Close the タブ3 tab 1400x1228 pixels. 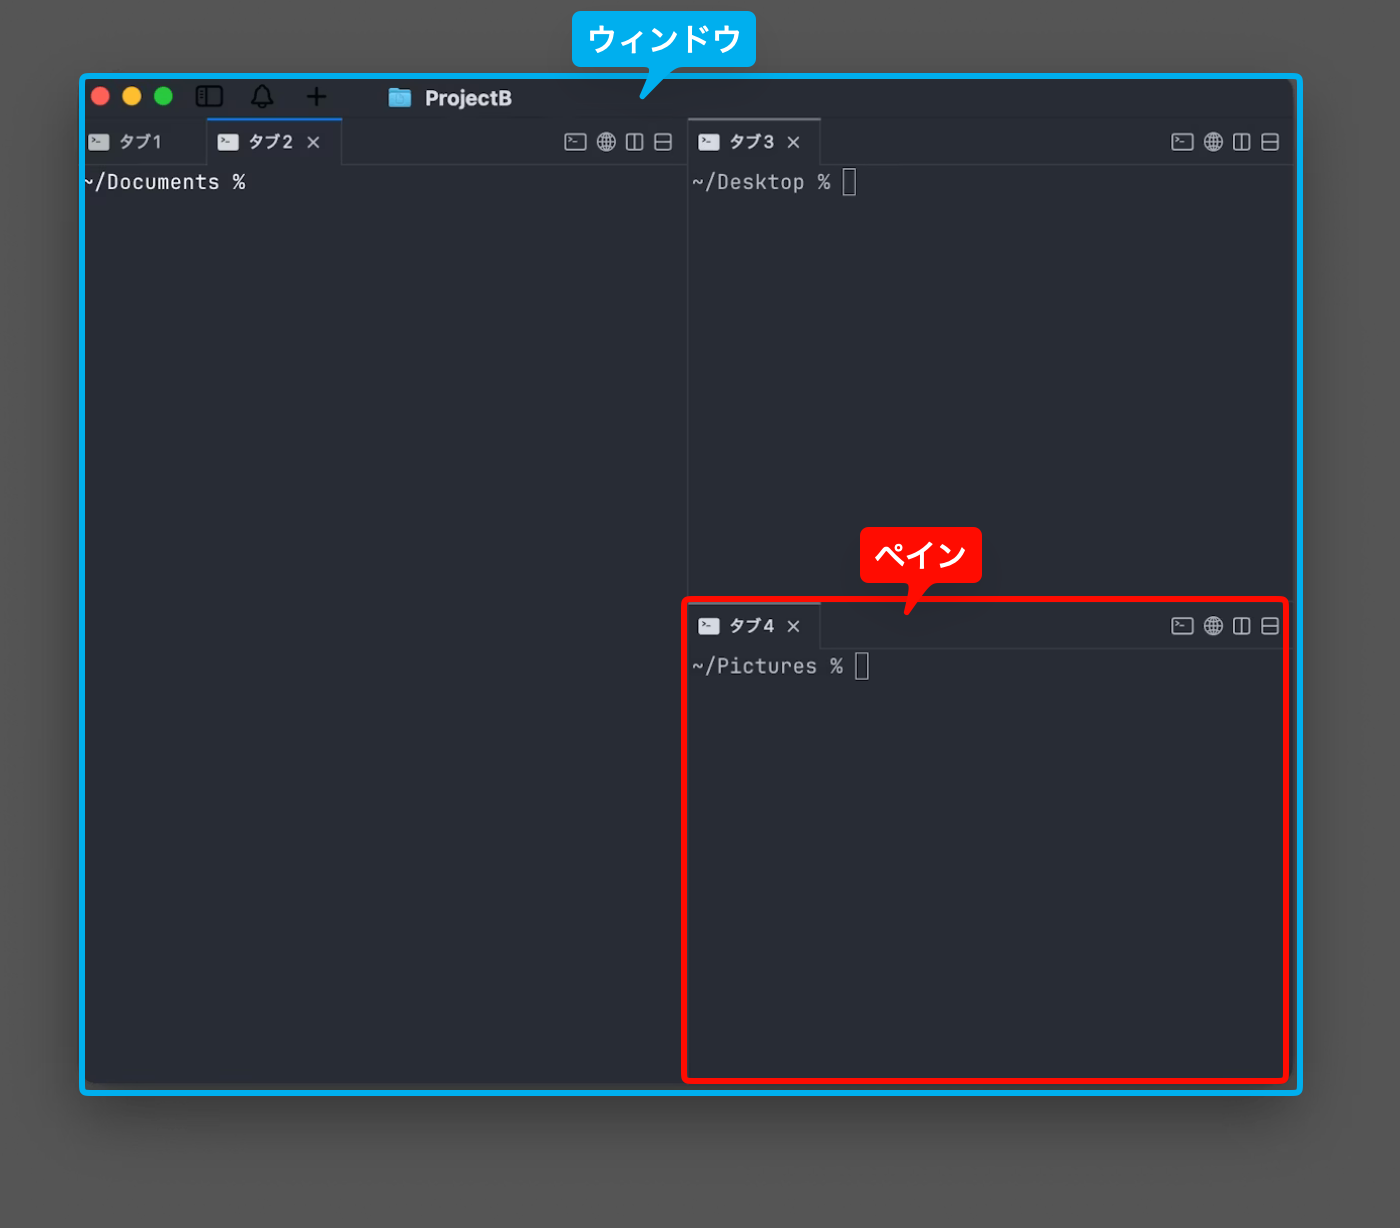[793, 142]
